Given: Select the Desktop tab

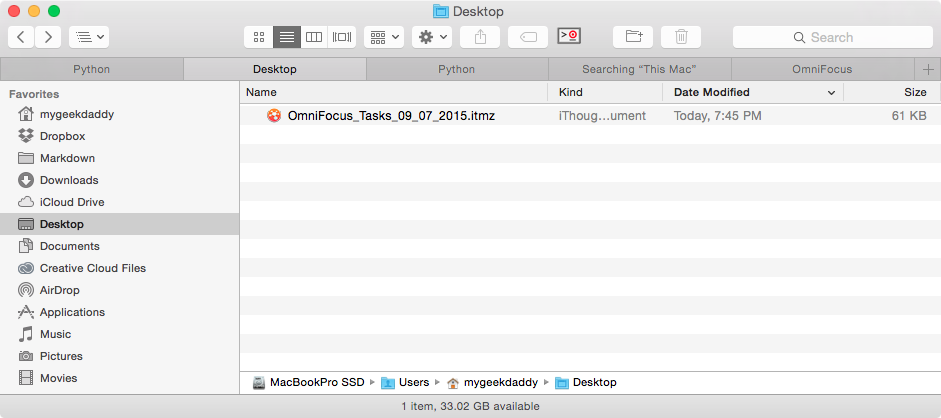Looking at the screenshot, I should tap(274, 69).
